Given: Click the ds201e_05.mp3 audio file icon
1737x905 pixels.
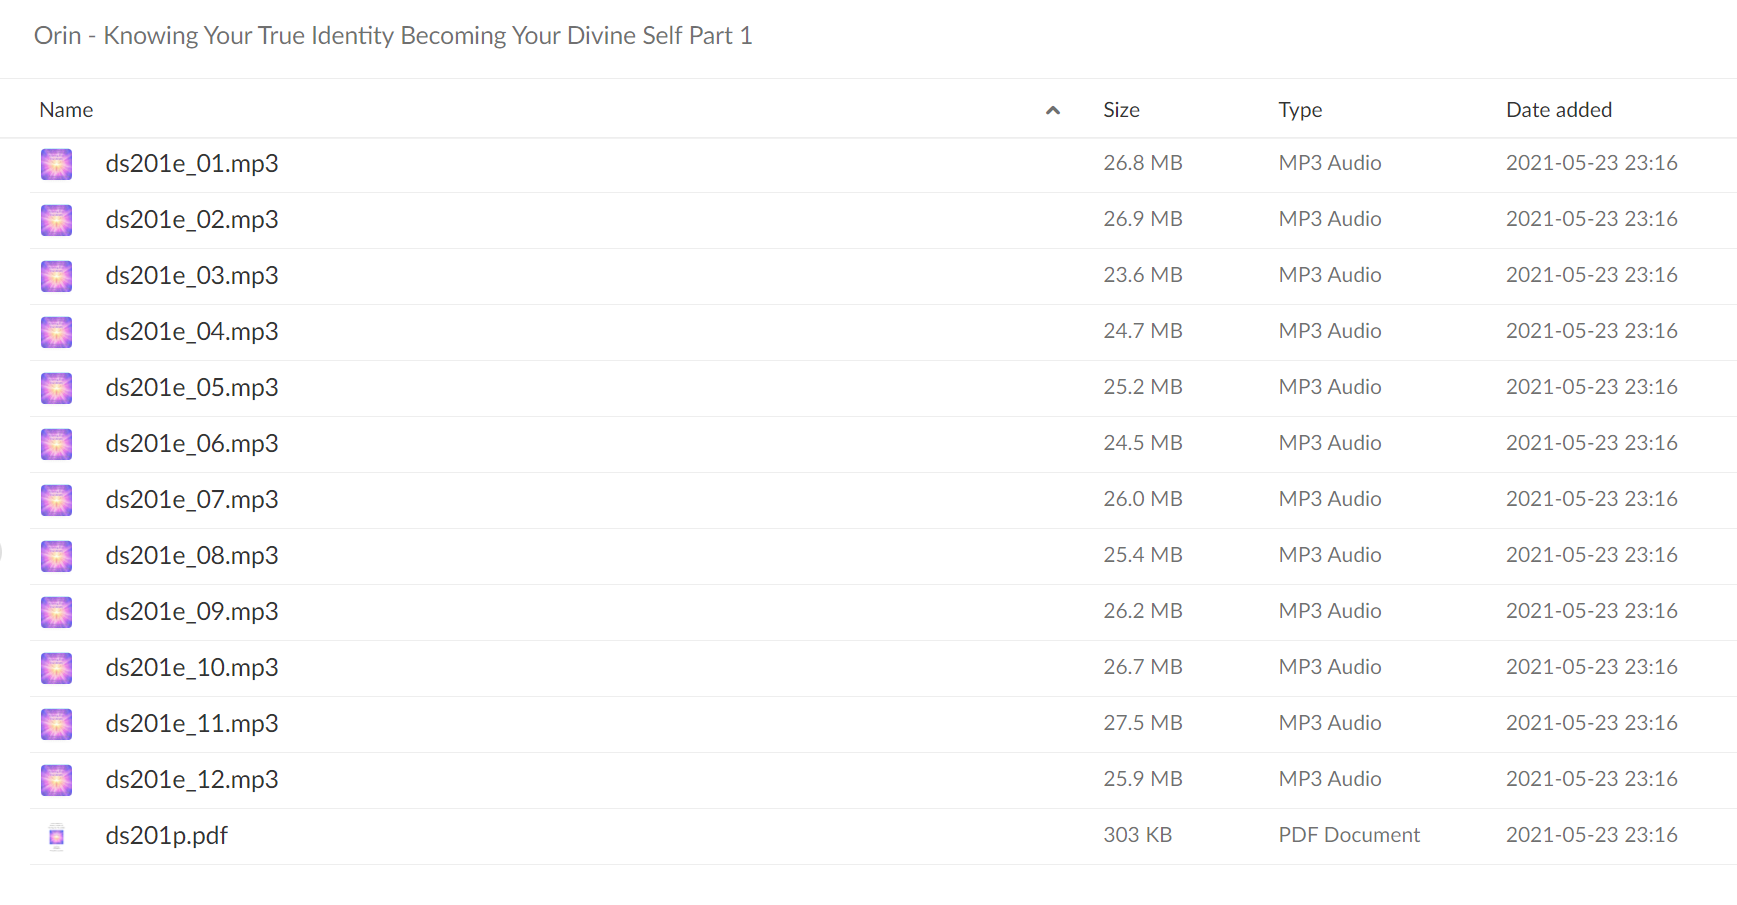Looking at the screenshot, I should point(56,388).
